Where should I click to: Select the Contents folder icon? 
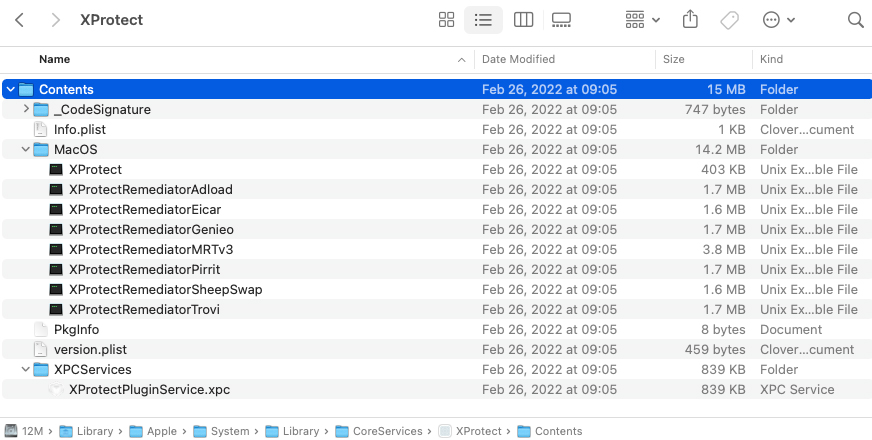(26, 90)
